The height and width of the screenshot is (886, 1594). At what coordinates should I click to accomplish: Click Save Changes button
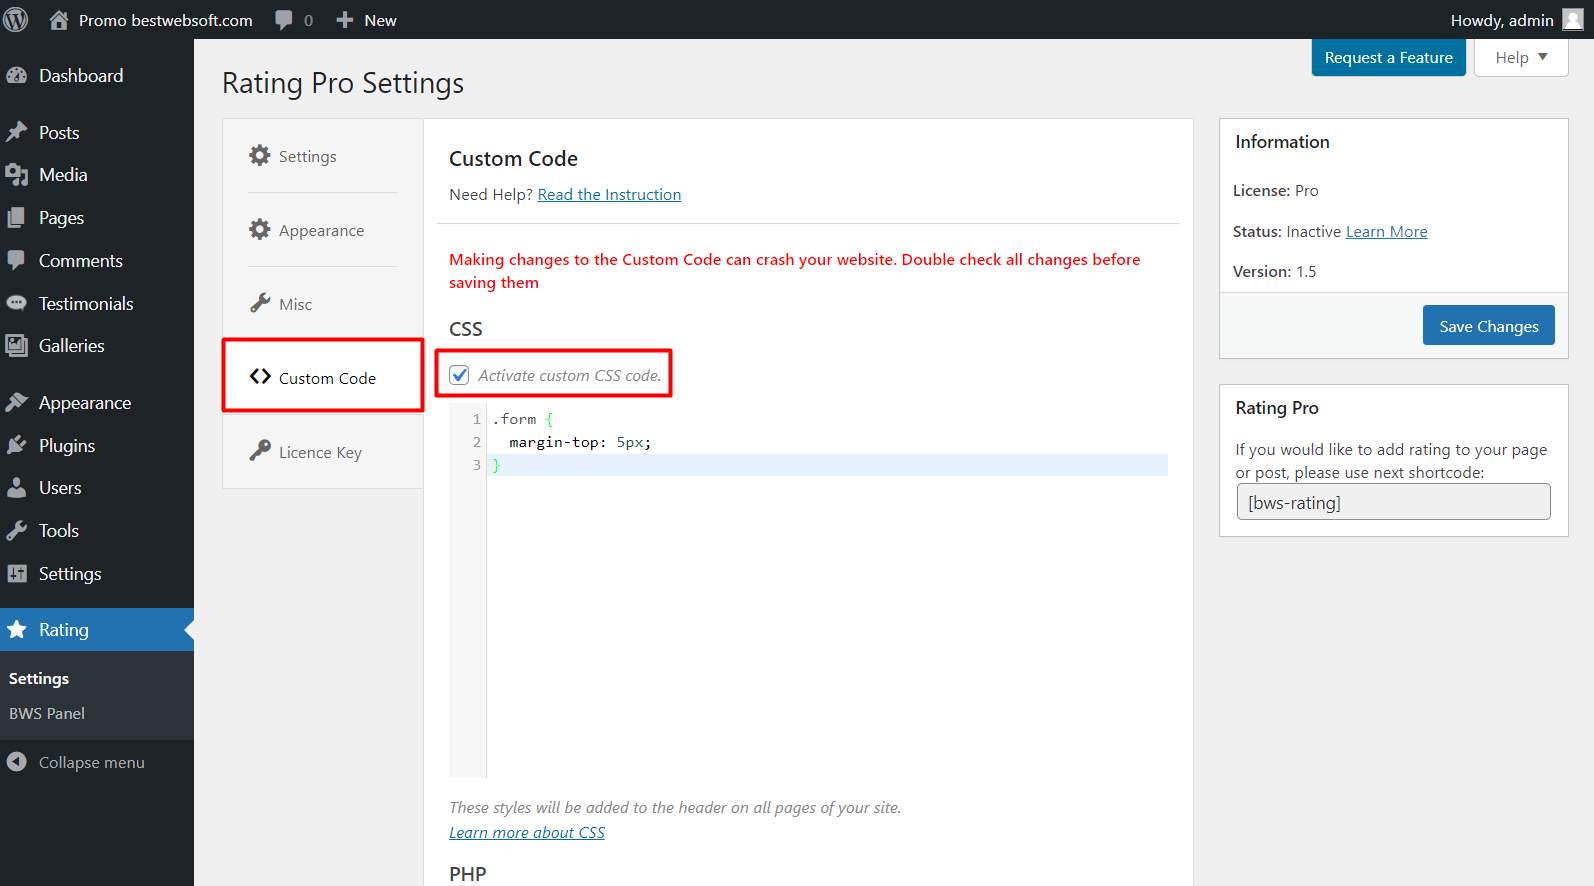[x=1489, y=325]
